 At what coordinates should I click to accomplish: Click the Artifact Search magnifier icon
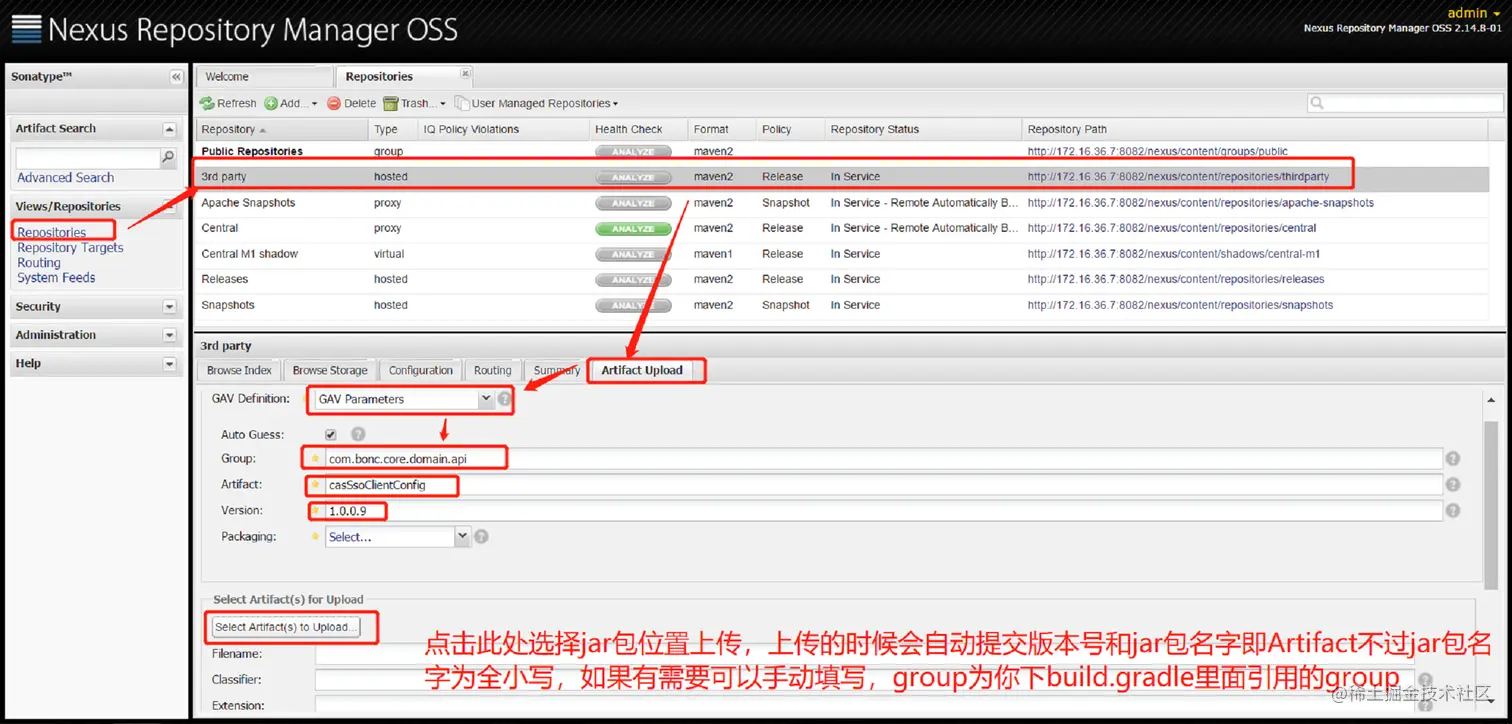pos(170,158)
